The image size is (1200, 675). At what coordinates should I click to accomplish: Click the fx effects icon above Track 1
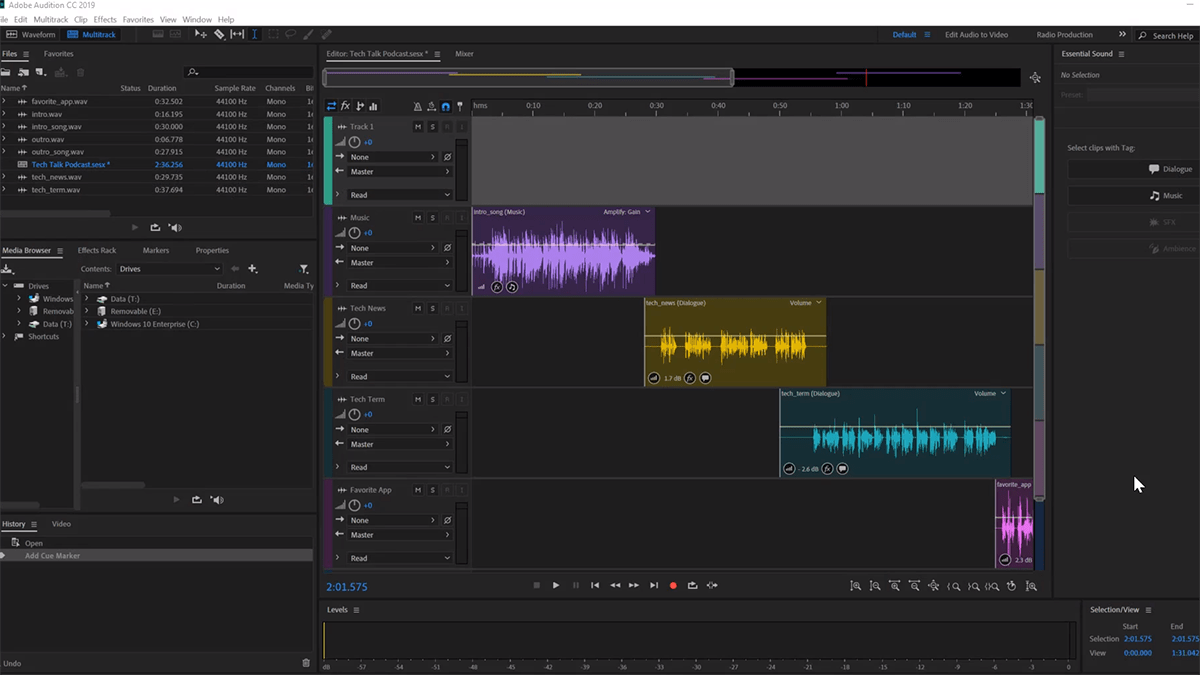coord(345,106)
